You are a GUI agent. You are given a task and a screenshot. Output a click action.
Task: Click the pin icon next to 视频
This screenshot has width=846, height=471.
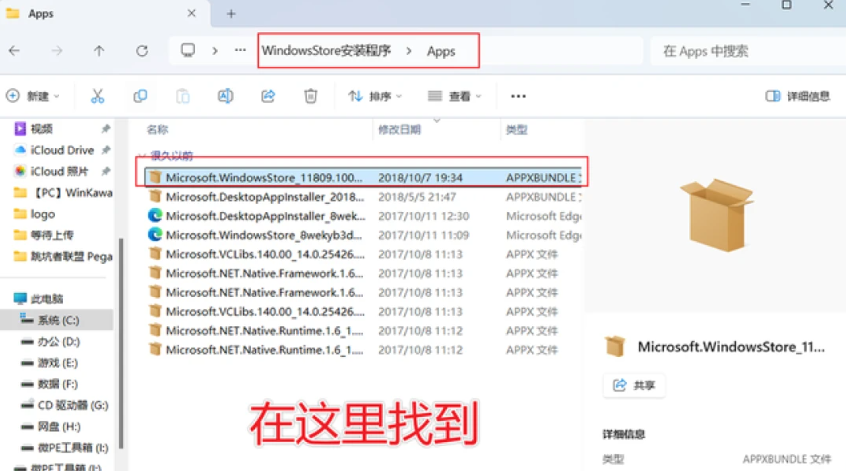[x=106, y=128]
